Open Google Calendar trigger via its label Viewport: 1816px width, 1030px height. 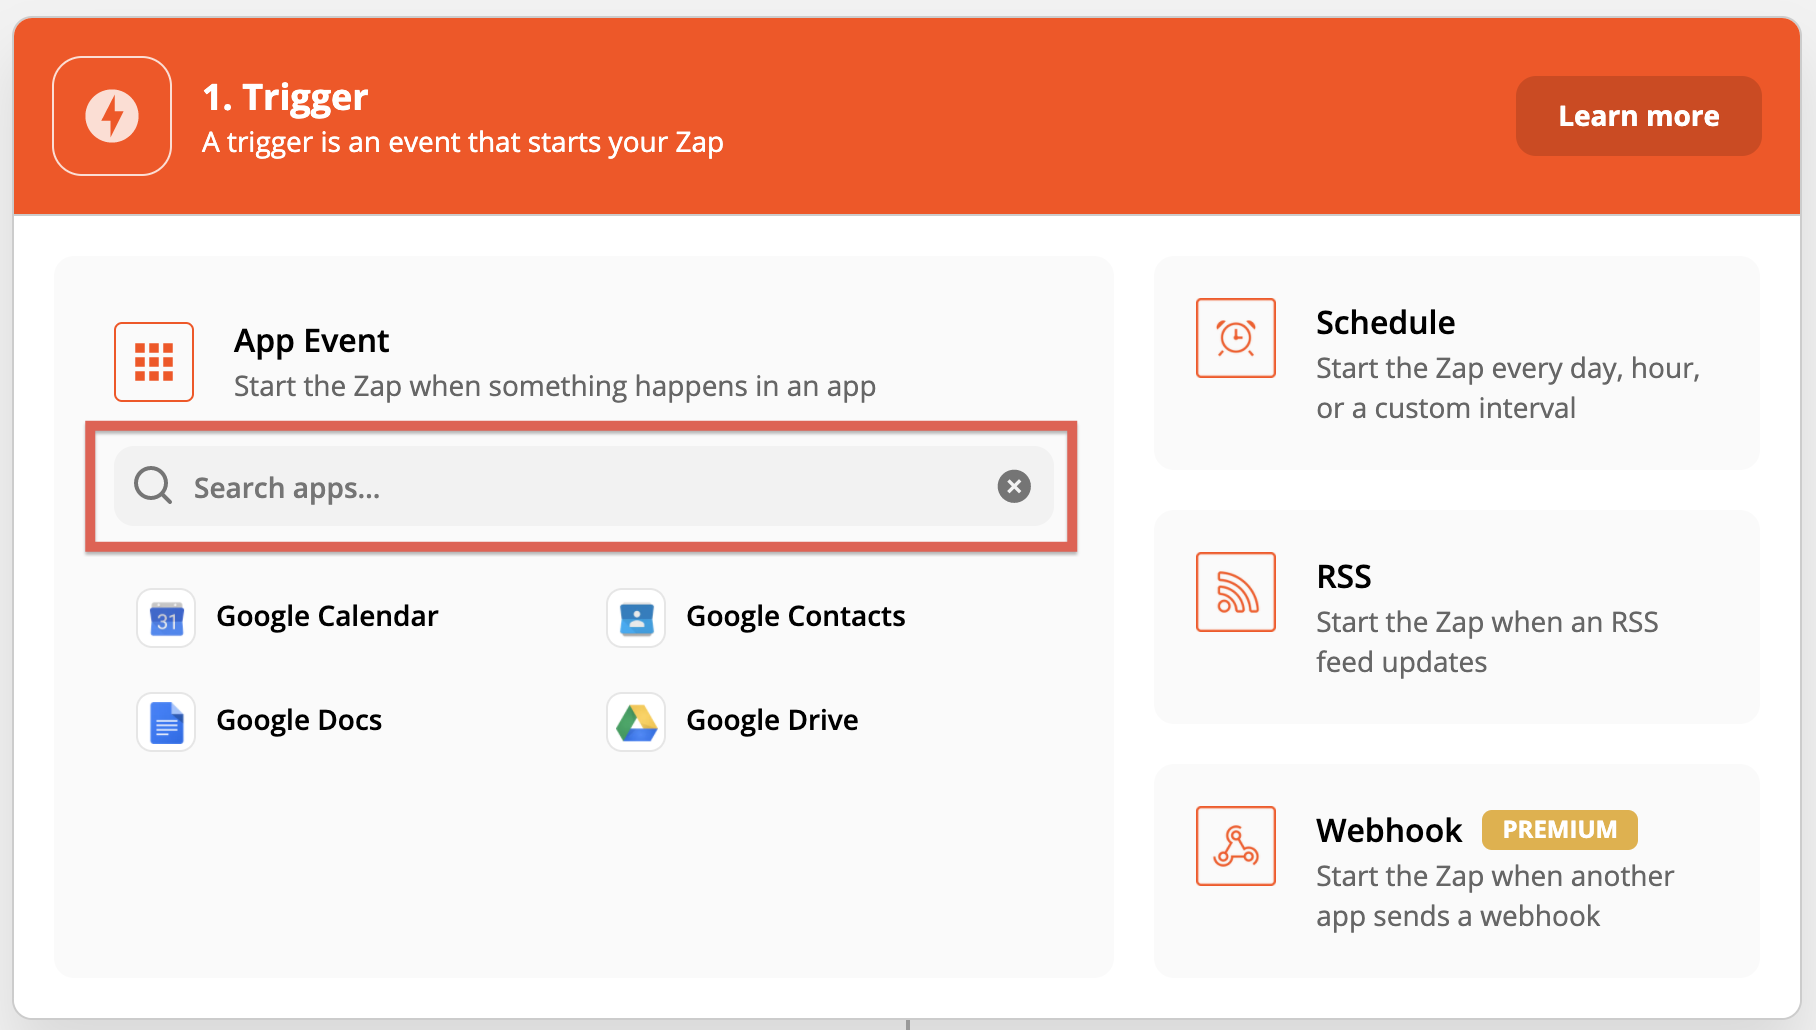click(327, 616)
